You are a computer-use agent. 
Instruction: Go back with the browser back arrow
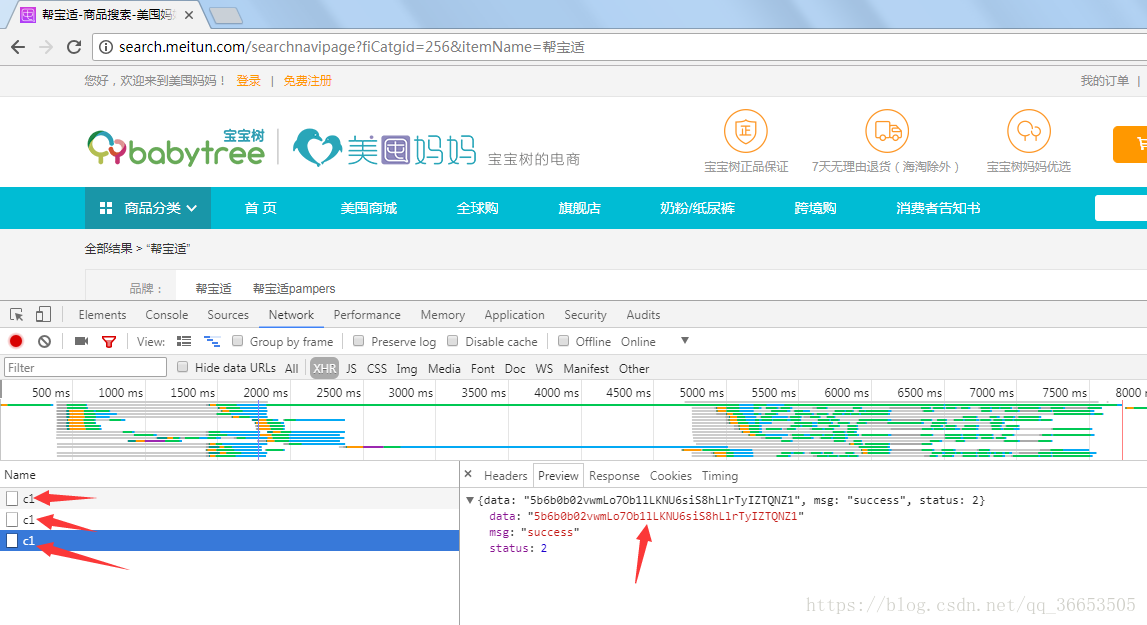click(18, 47)
